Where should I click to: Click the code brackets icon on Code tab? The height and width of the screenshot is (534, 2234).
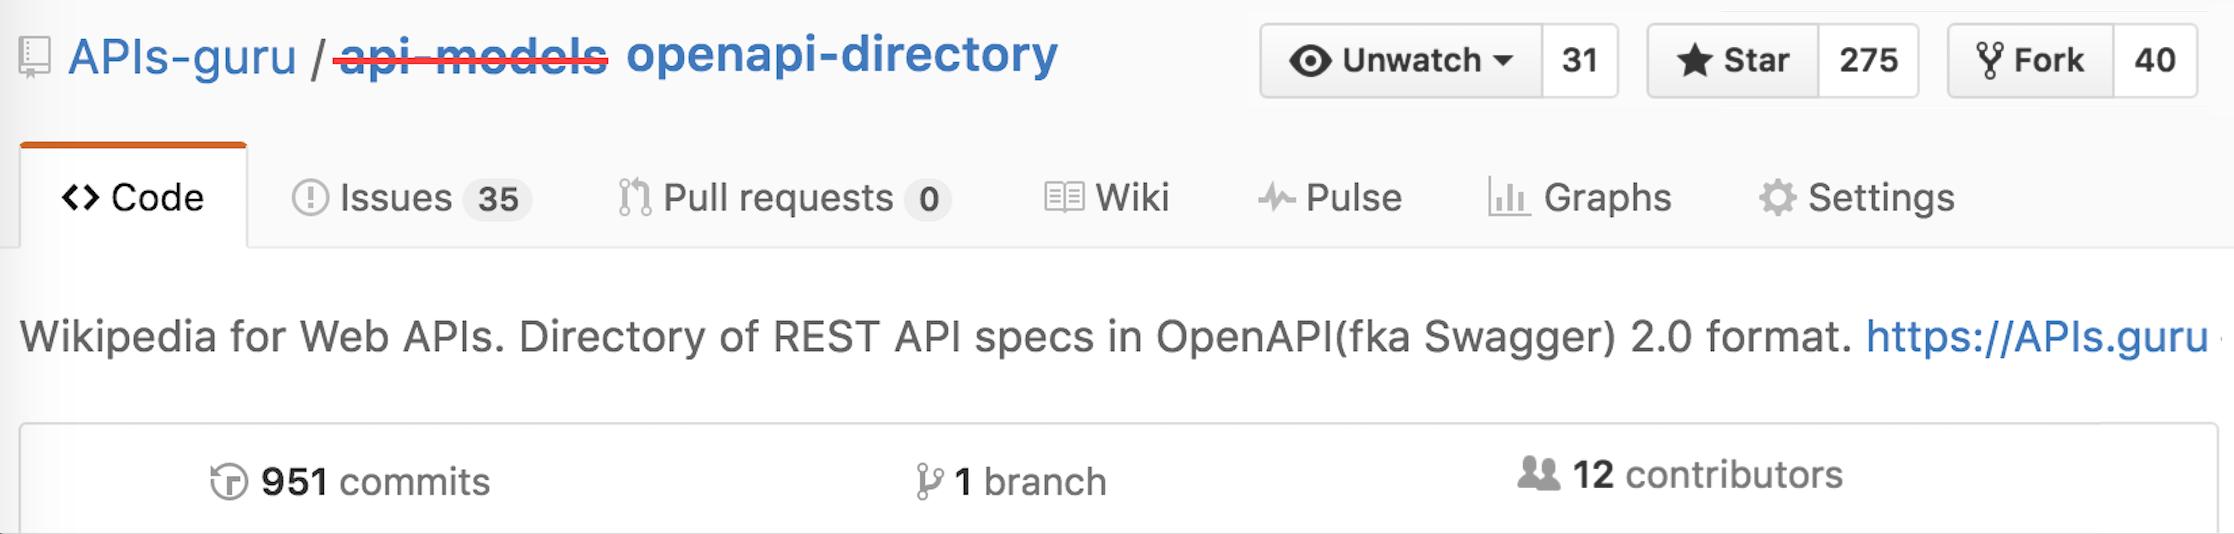click(x=80, y=197)
